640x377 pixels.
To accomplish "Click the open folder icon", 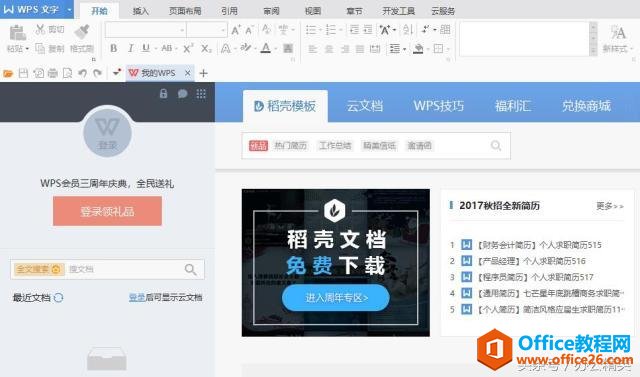I will pyautogui.click(x=8, y=73).
